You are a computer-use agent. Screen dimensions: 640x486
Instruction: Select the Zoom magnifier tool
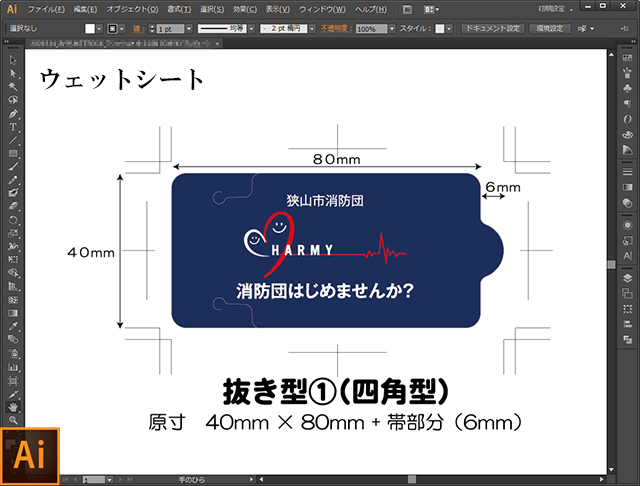click(x=13, y=420)
